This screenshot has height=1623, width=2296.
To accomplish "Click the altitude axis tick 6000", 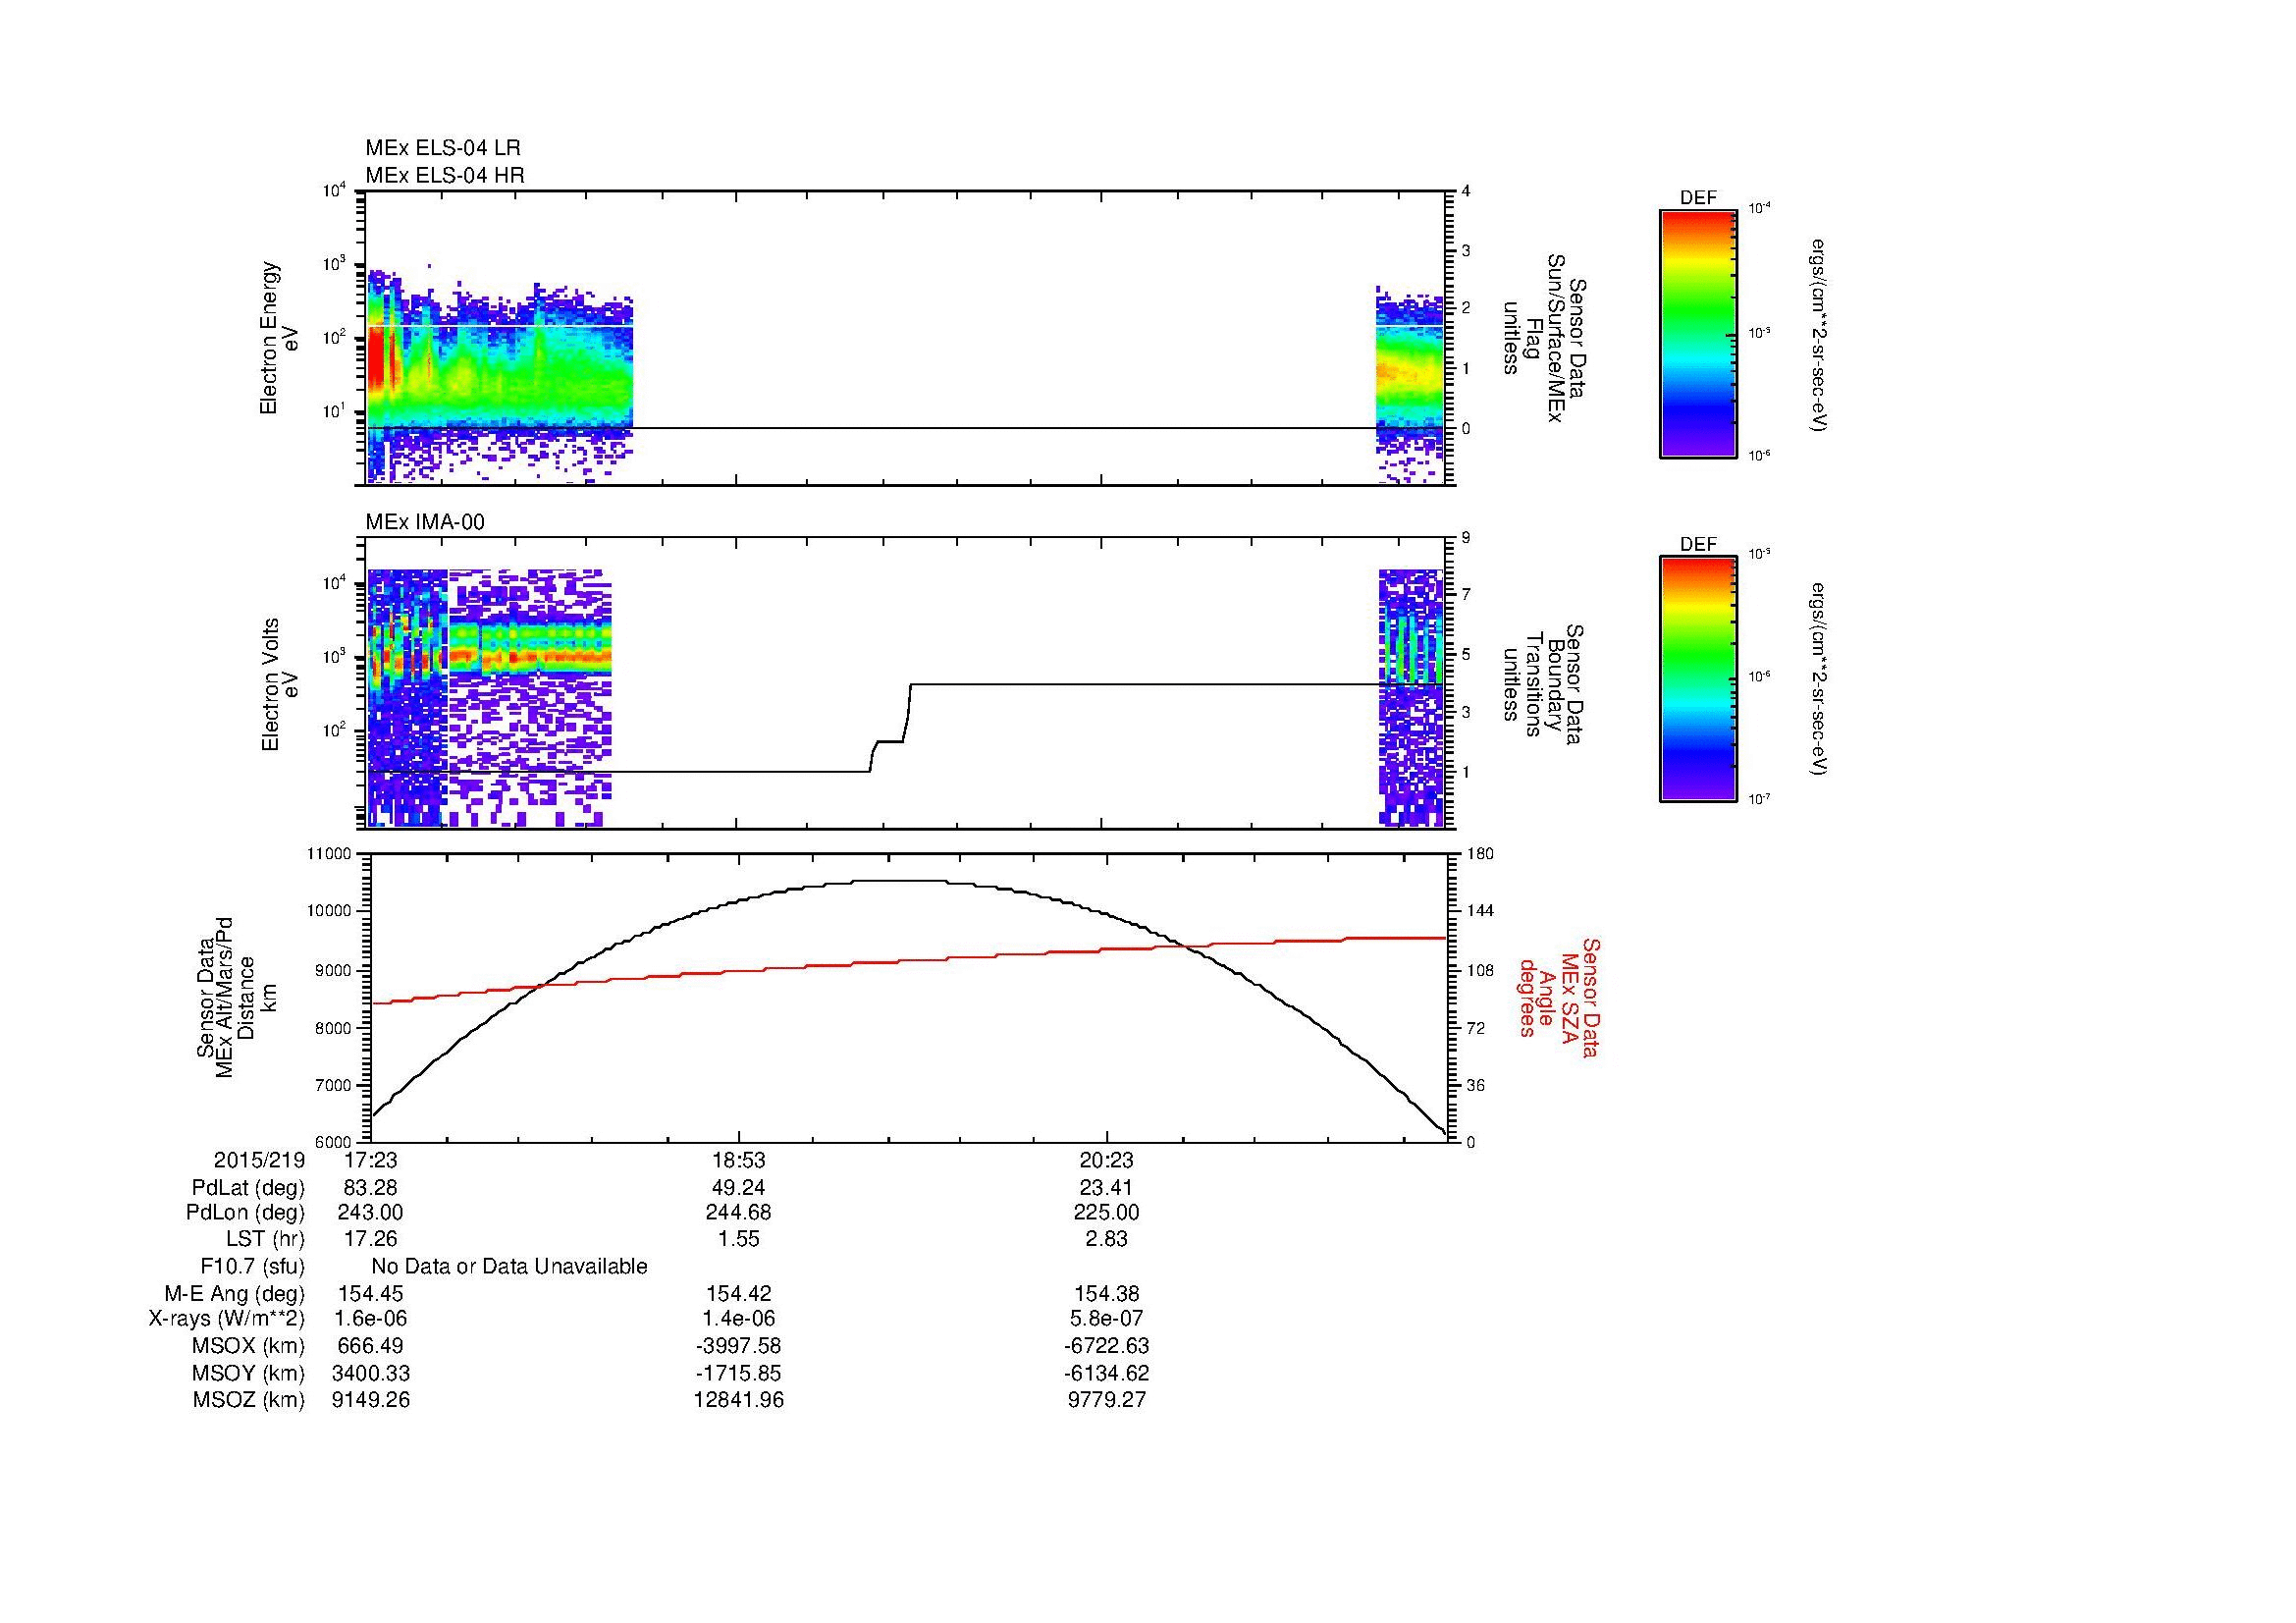I will pos(334,1142).
